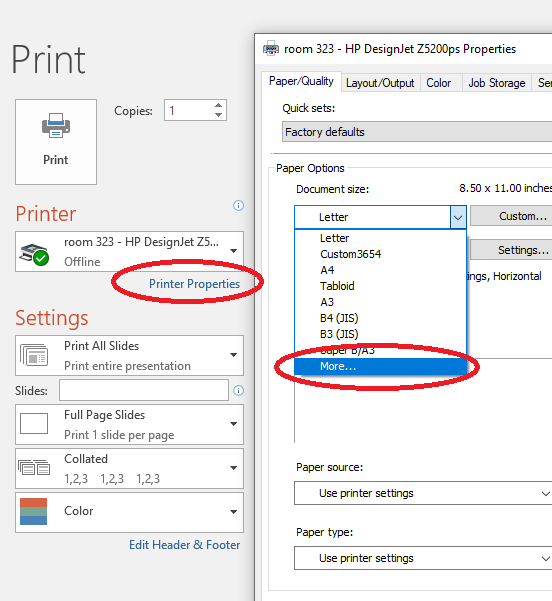Viewport: 552px width, 601px height.
Task: Choose B3 (JIS) in the size list
Action: (380, 334)
